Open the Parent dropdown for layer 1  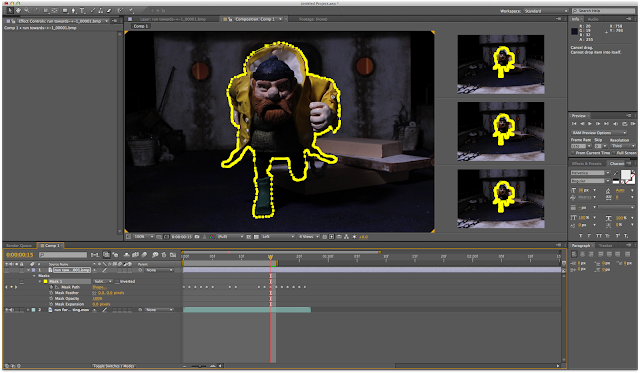pos(159,270)
